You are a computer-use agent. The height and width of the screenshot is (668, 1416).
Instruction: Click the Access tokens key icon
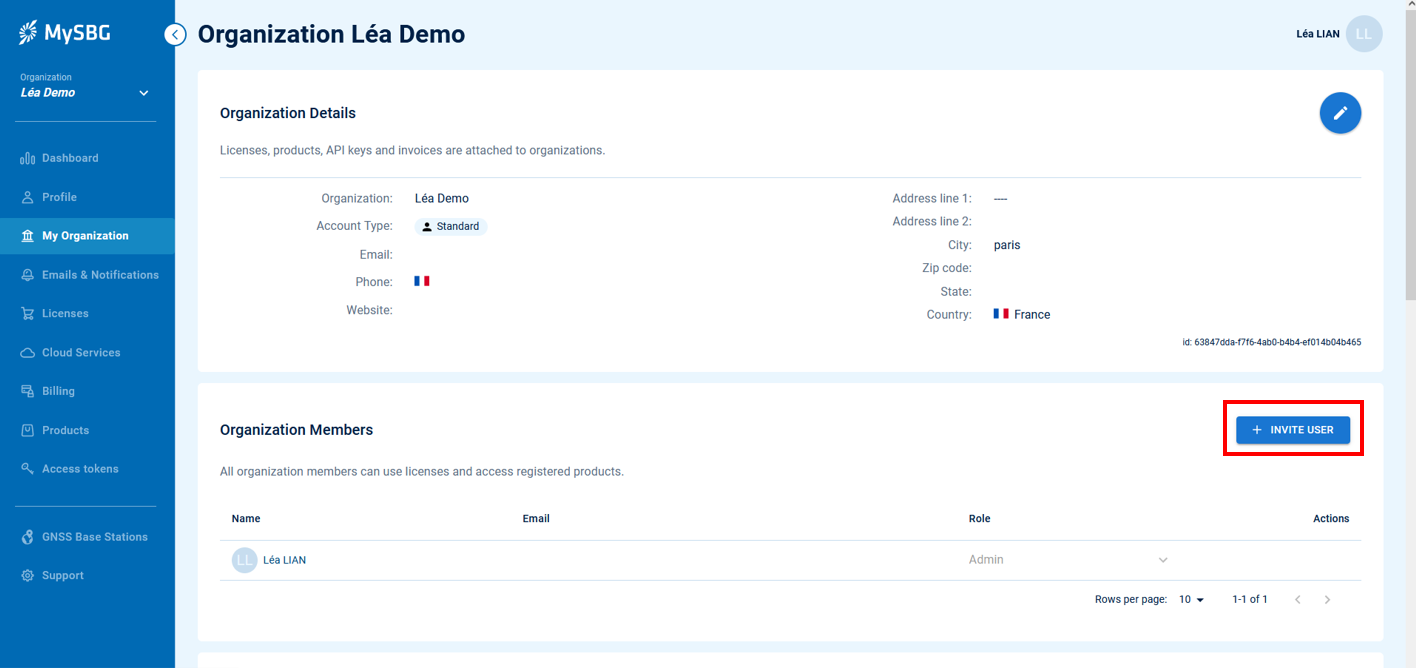tap(28, 469)
